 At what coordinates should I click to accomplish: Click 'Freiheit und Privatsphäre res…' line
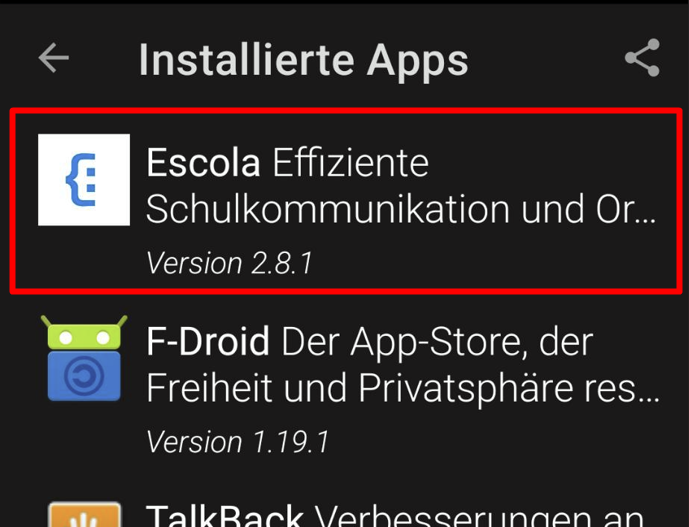point(403,388)
